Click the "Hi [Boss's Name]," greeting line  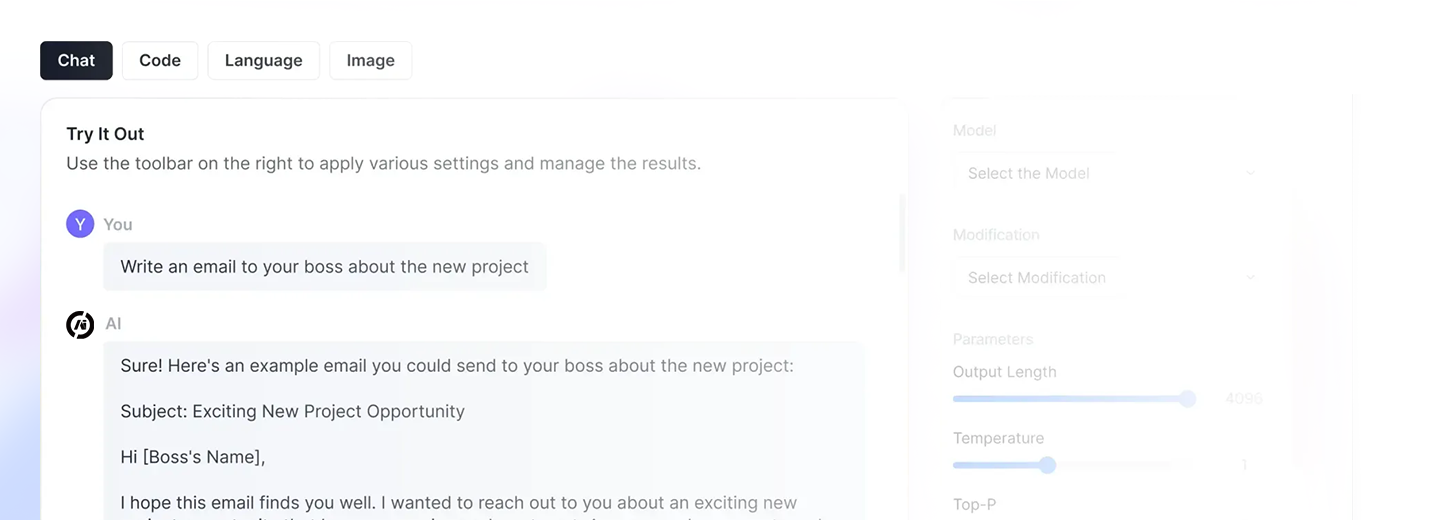coord(192,457)
